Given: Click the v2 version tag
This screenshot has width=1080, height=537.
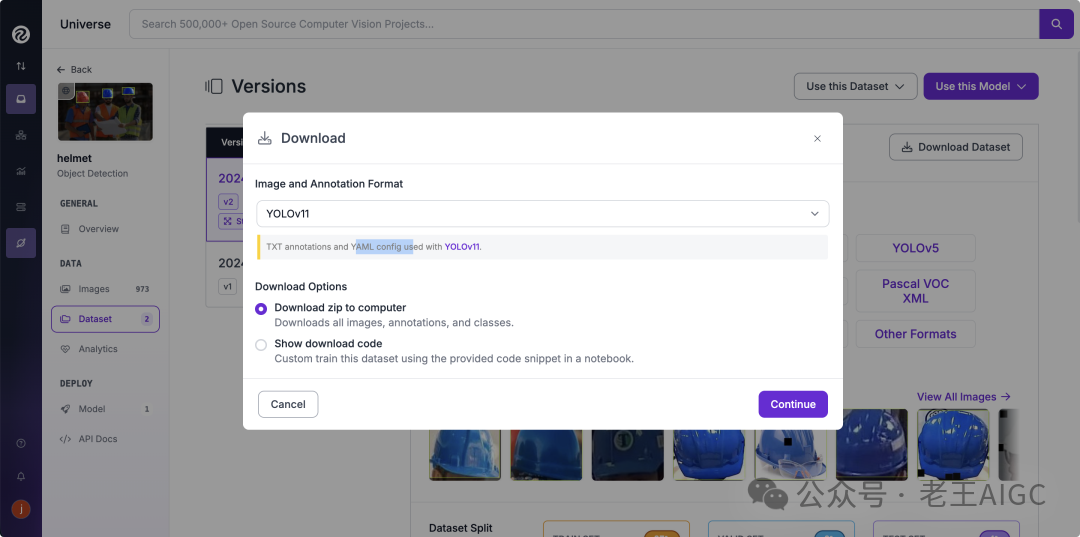Looking at the screenshot, I should tap(228, 202).
